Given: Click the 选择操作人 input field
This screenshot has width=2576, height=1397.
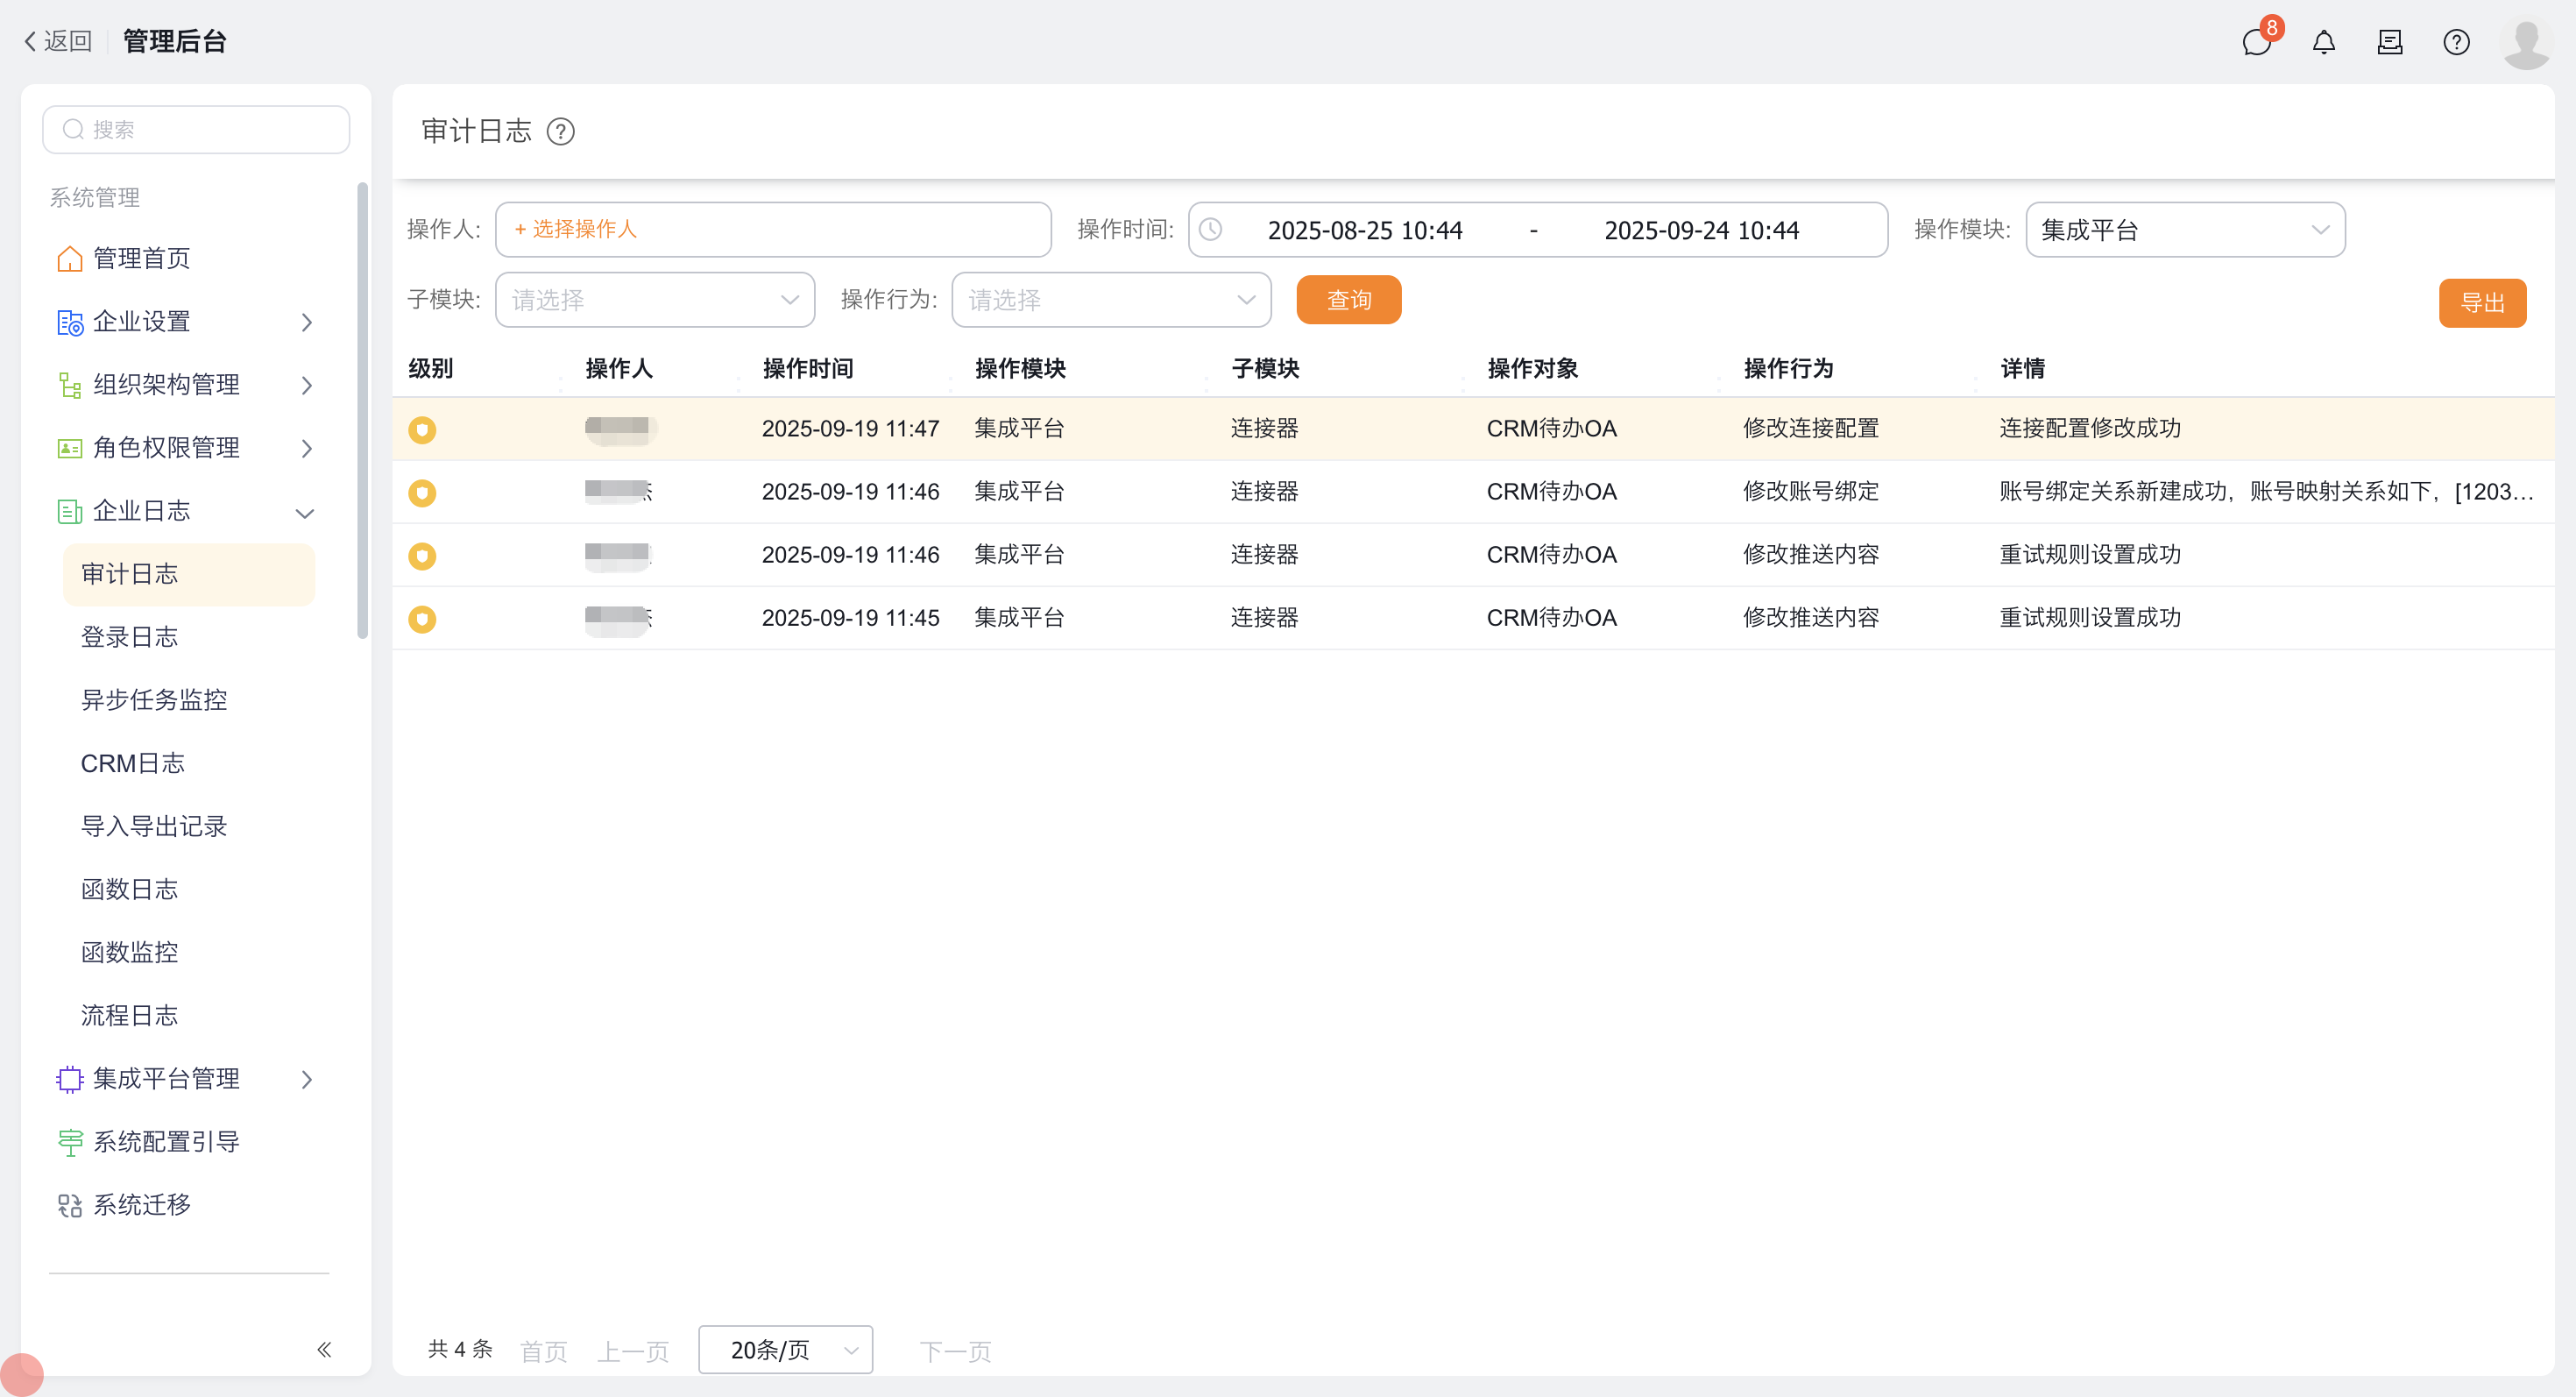Looking at the screenshot, I should (x=772, y=230).
